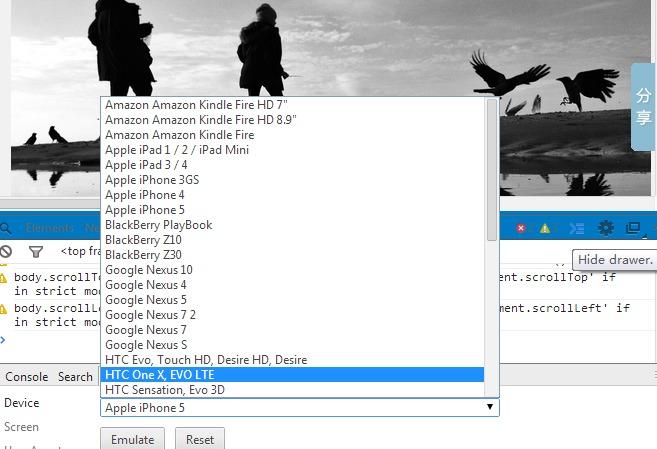This screenshot has width=657, height=449.
Task: Click the Emulate button
Action: (x=132, y=439)
